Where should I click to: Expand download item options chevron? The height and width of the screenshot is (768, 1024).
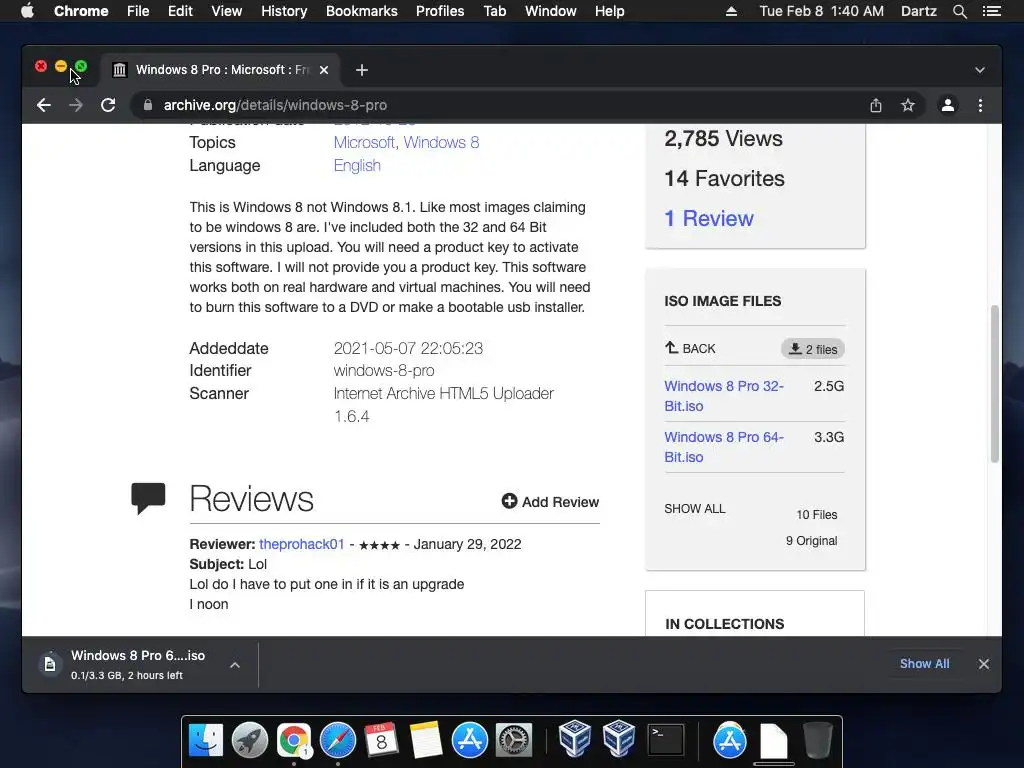click(x=235, y=665)
